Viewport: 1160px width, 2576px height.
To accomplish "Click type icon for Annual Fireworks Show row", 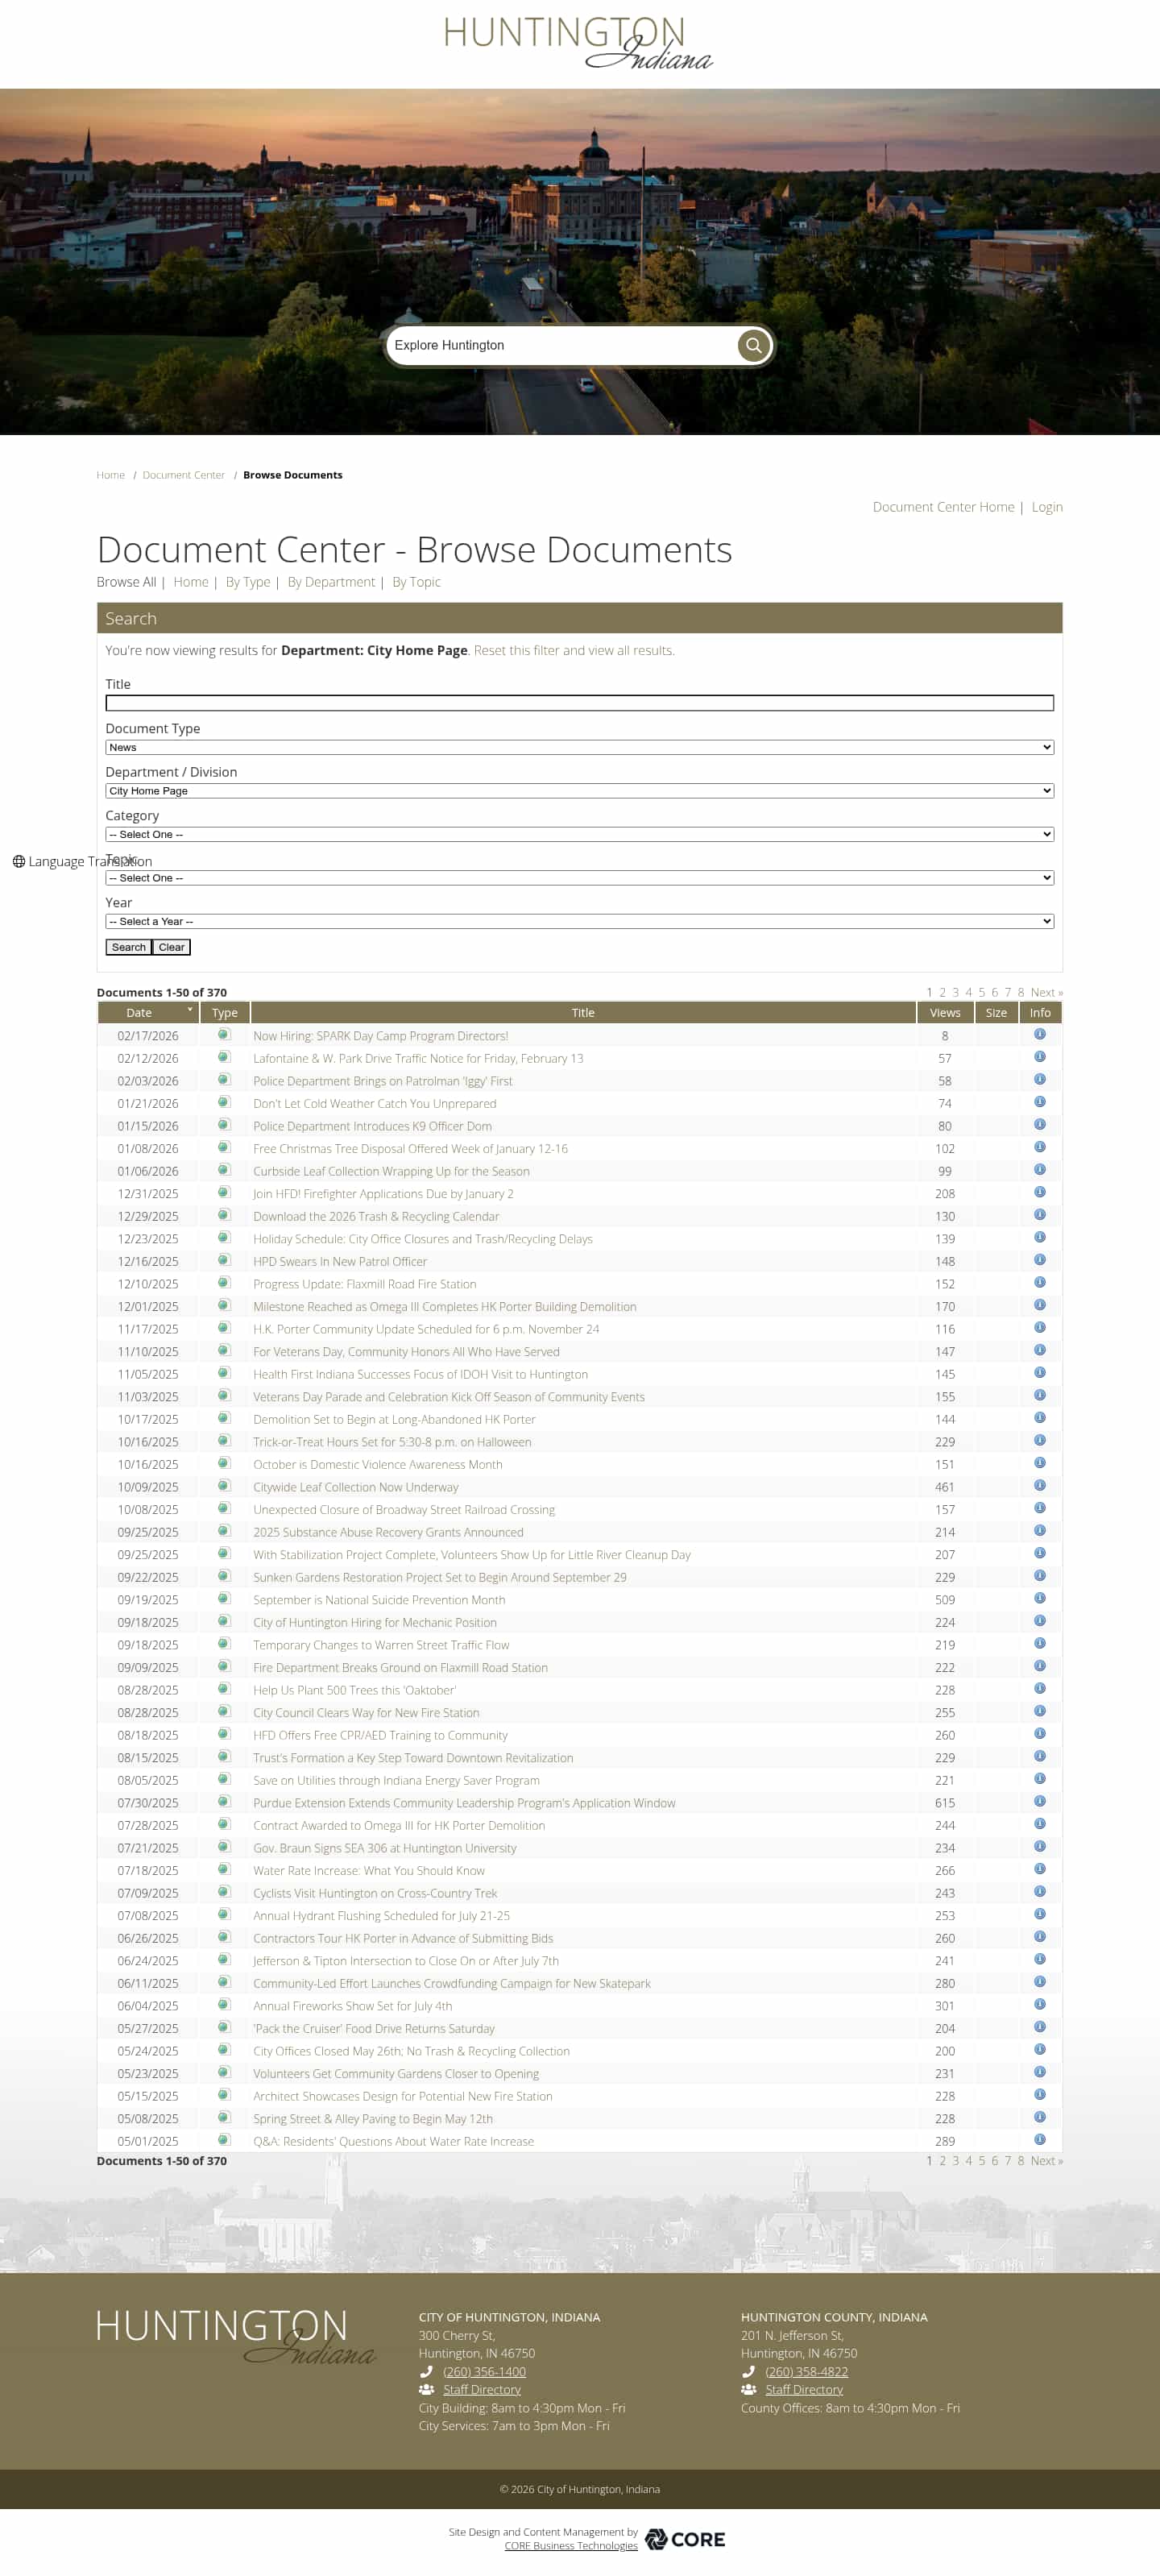I will pos(224,2005).
